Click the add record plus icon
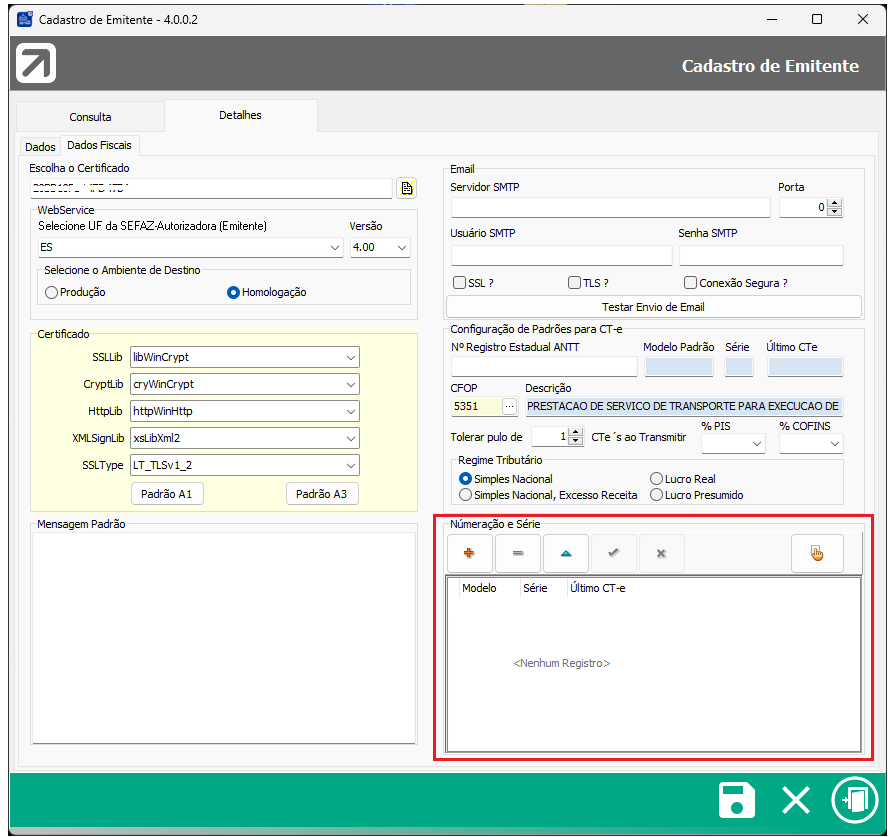This screenshot has width=888, height=837. point(470,553)
